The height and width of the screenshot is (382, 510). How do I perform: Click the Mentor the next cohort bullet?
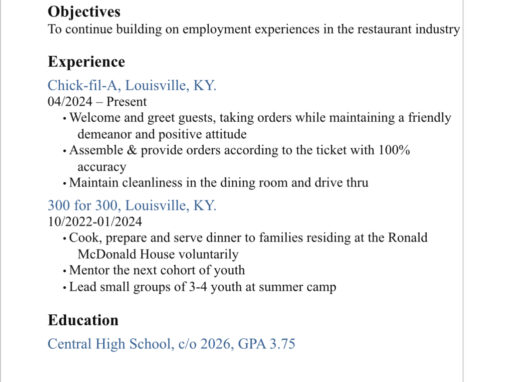[x=157, y=270]
